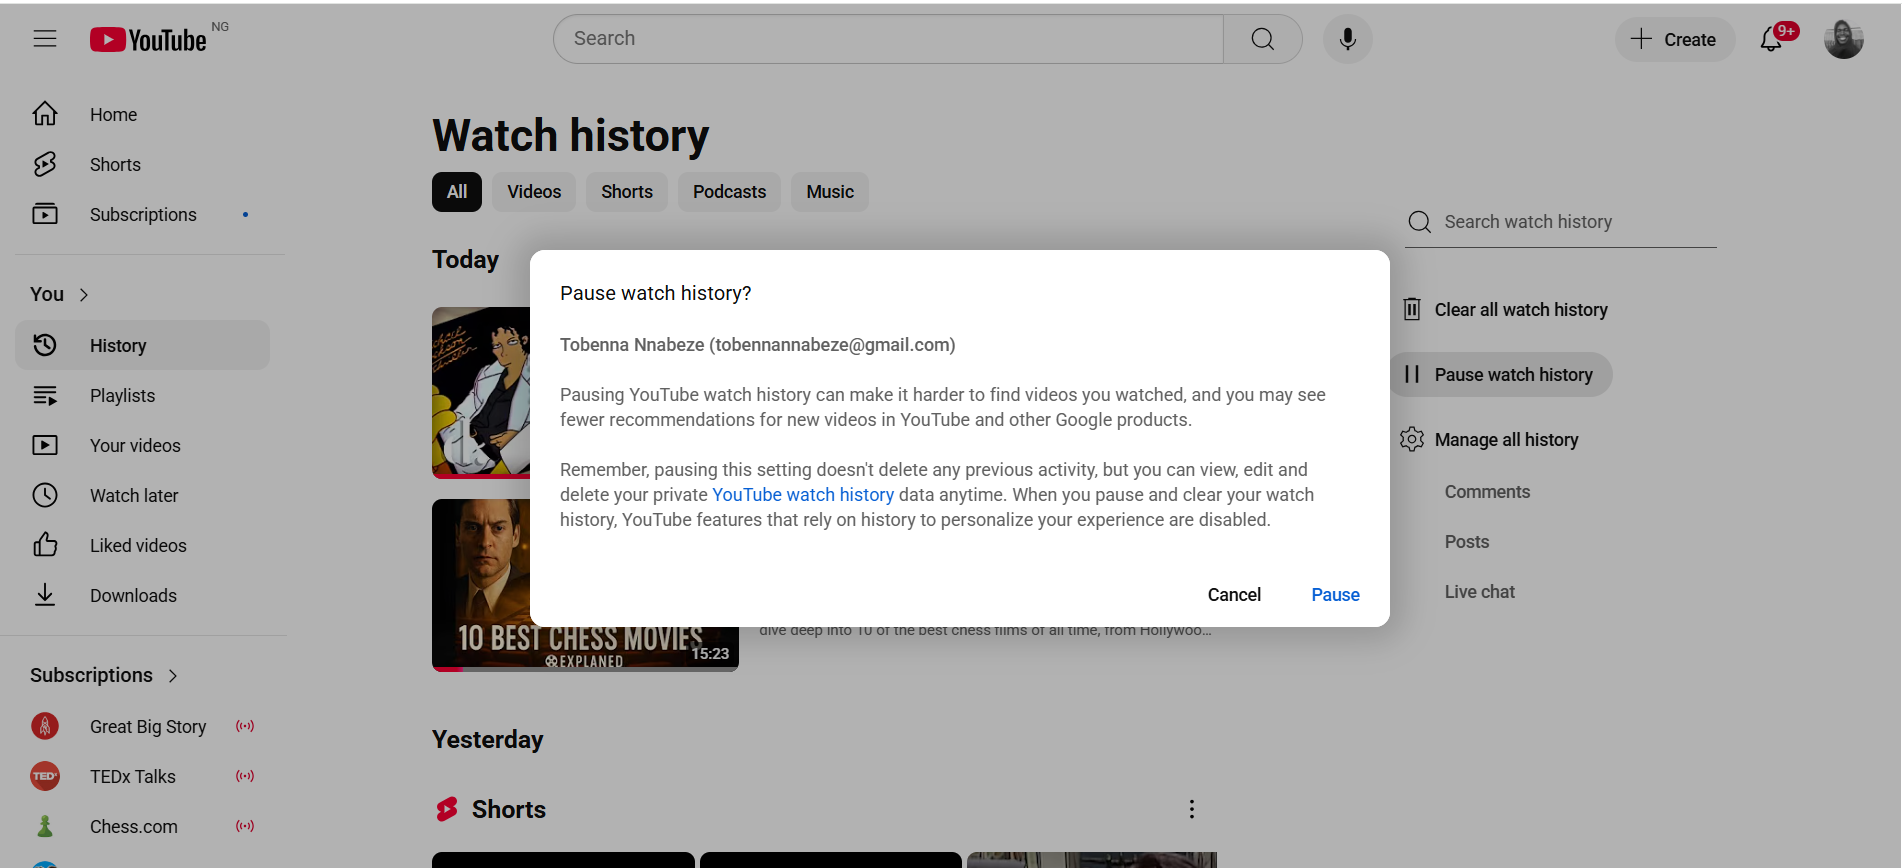The image size is (1902, 868).
Task: Open Watch later in sidebar
Action: (143, 495)
